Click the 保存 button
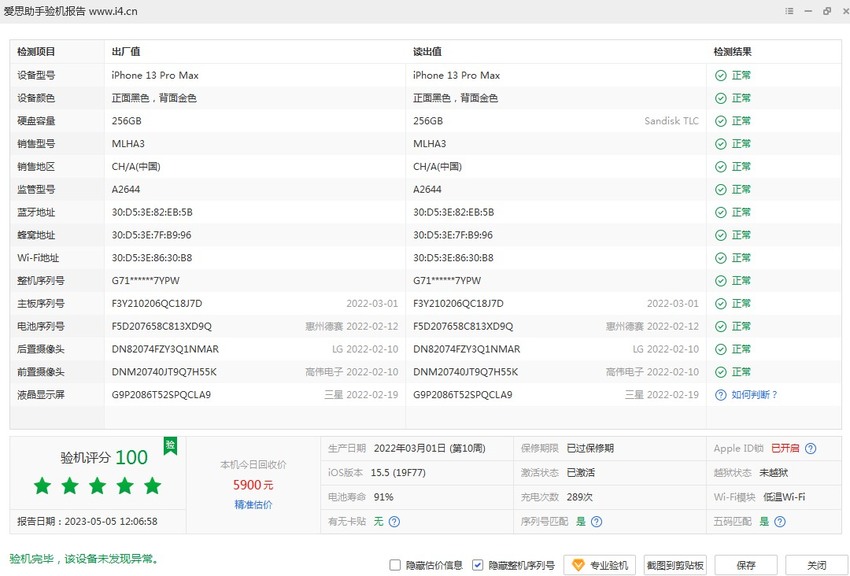Image resolution: width=850 pixels, height=576 pixels. pyautogui.click(x=746, y=565)
